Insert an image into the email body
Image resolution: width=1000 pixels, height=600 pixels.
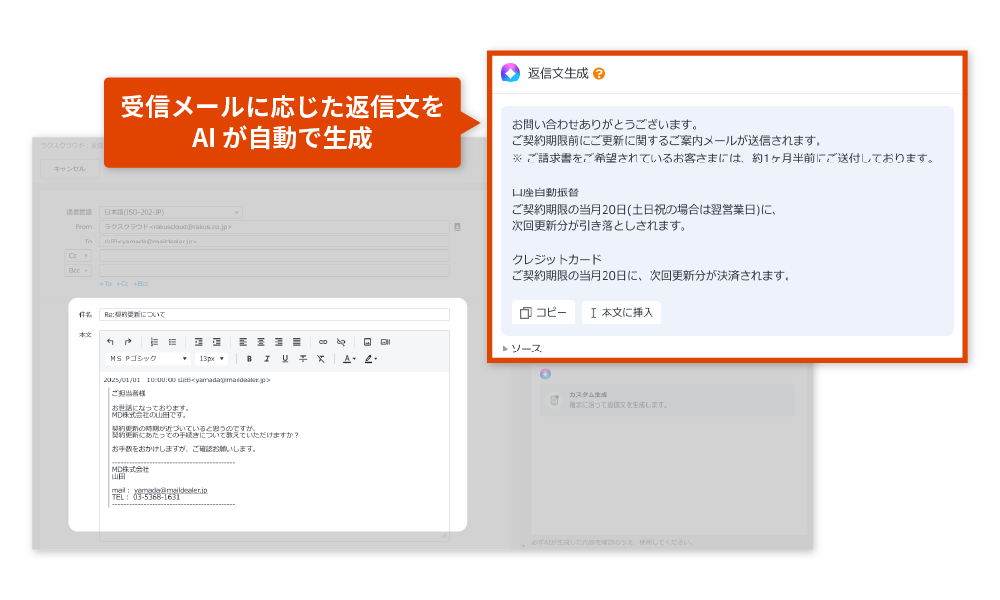(x=369, y=343)
